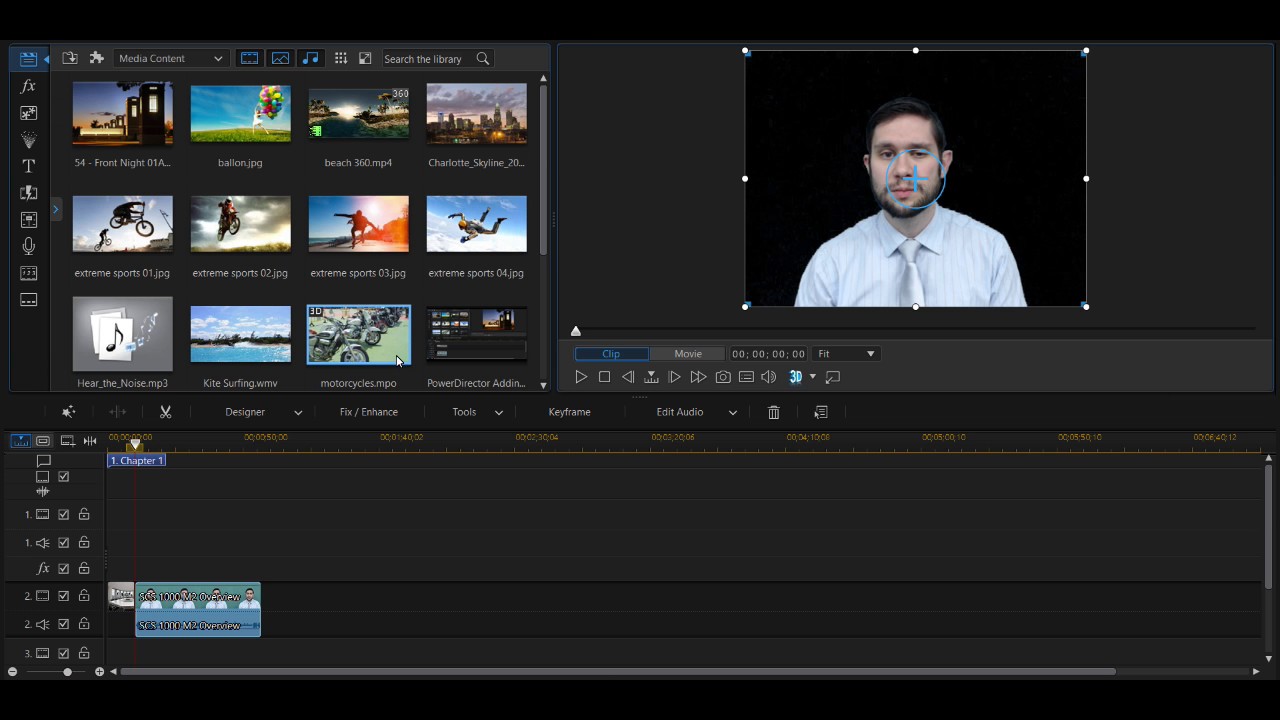Open the PiP Objects Room icon

coord(28,113)
